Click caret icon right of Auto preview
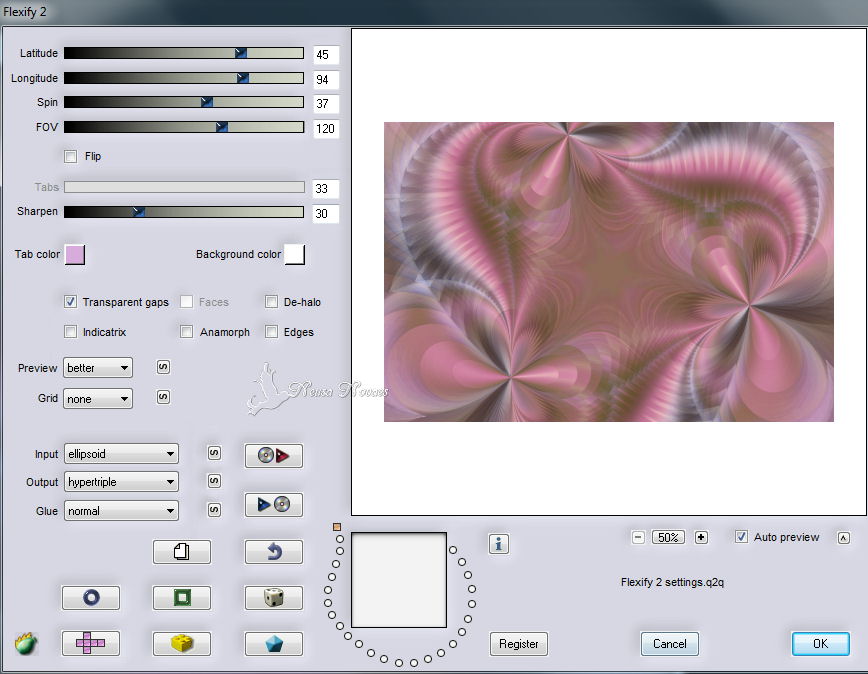This screenshot has width=868, height=674. pyautogui.click(x=844, y=538)
